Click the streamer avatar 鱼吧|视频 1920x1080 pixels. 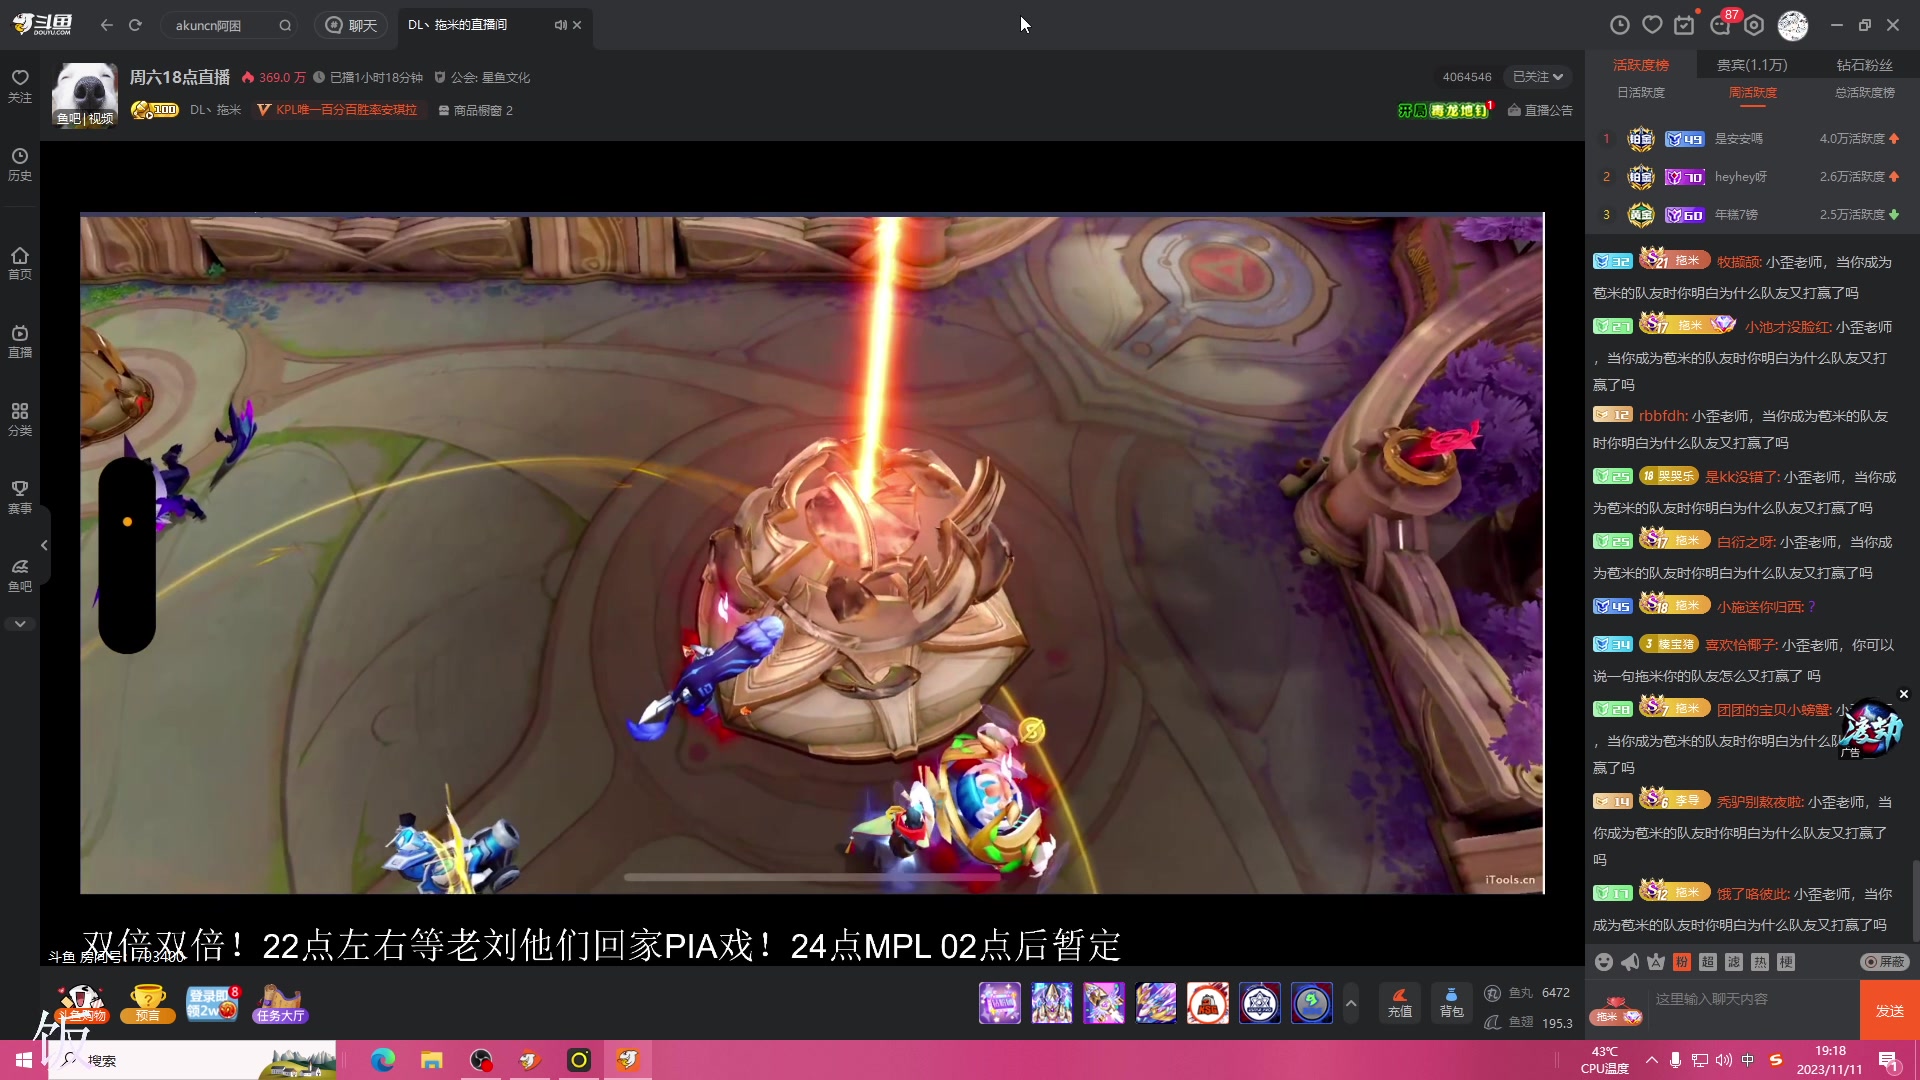(85, 95)
